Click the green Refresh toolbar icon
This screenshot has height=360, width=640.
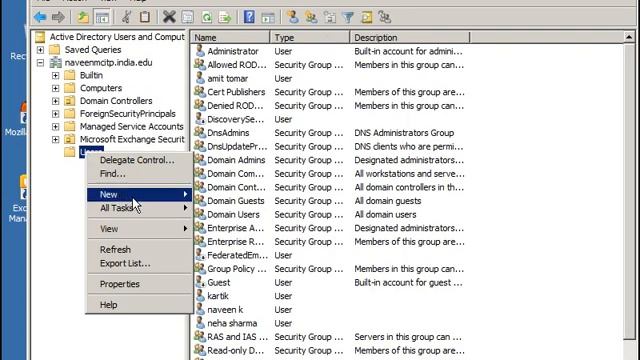coord(207,17)
